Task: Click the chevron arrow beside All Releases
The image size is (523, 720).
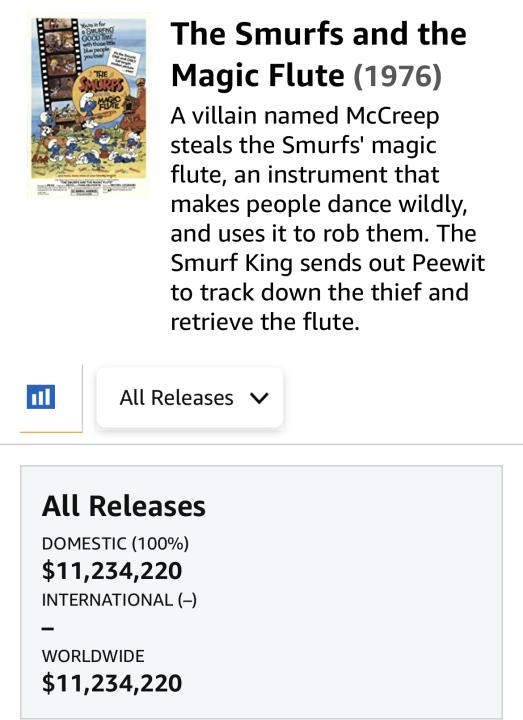Action: tap(259, 398)
